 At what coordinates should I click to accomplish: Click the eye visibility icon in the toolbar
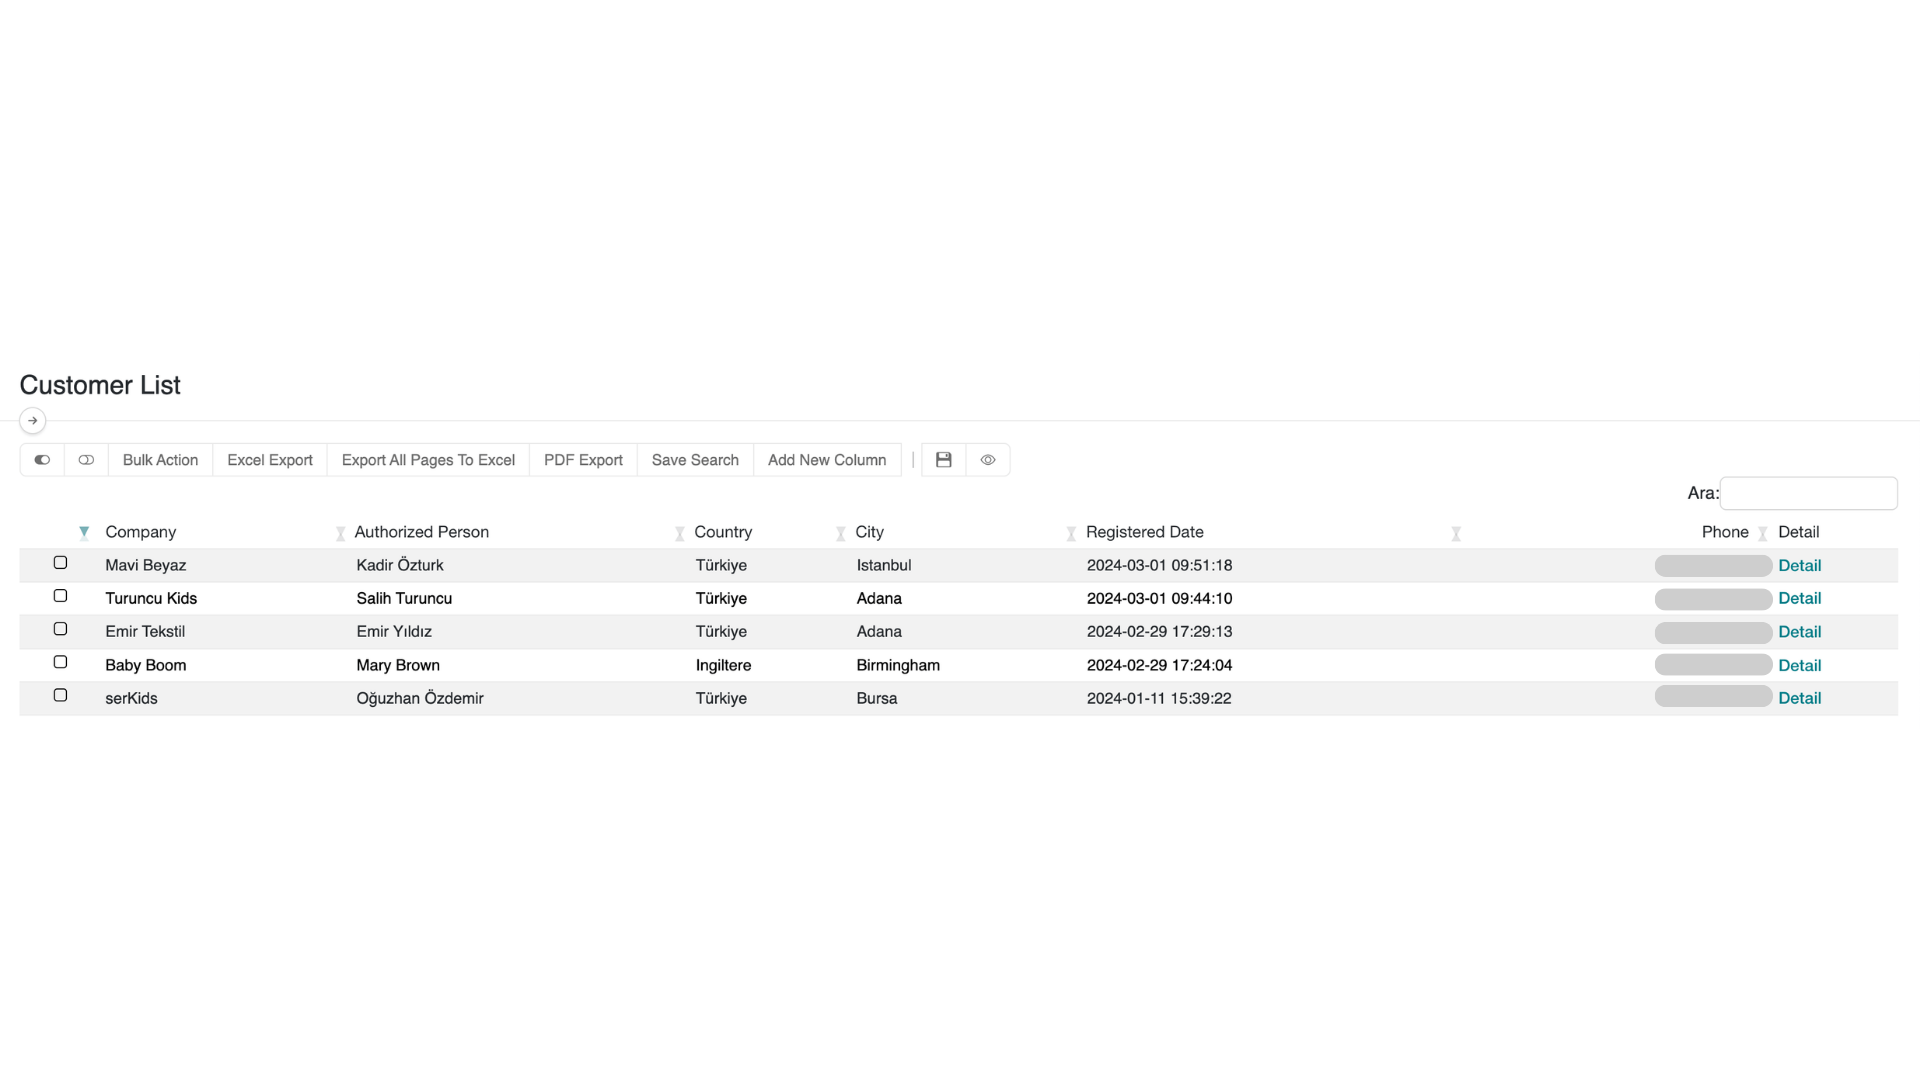[988, 459]
